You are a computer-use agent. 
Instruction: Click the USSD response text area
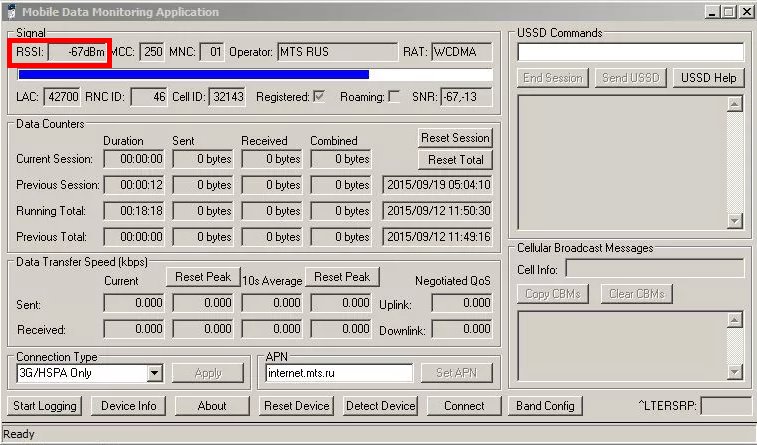[622, 163]
